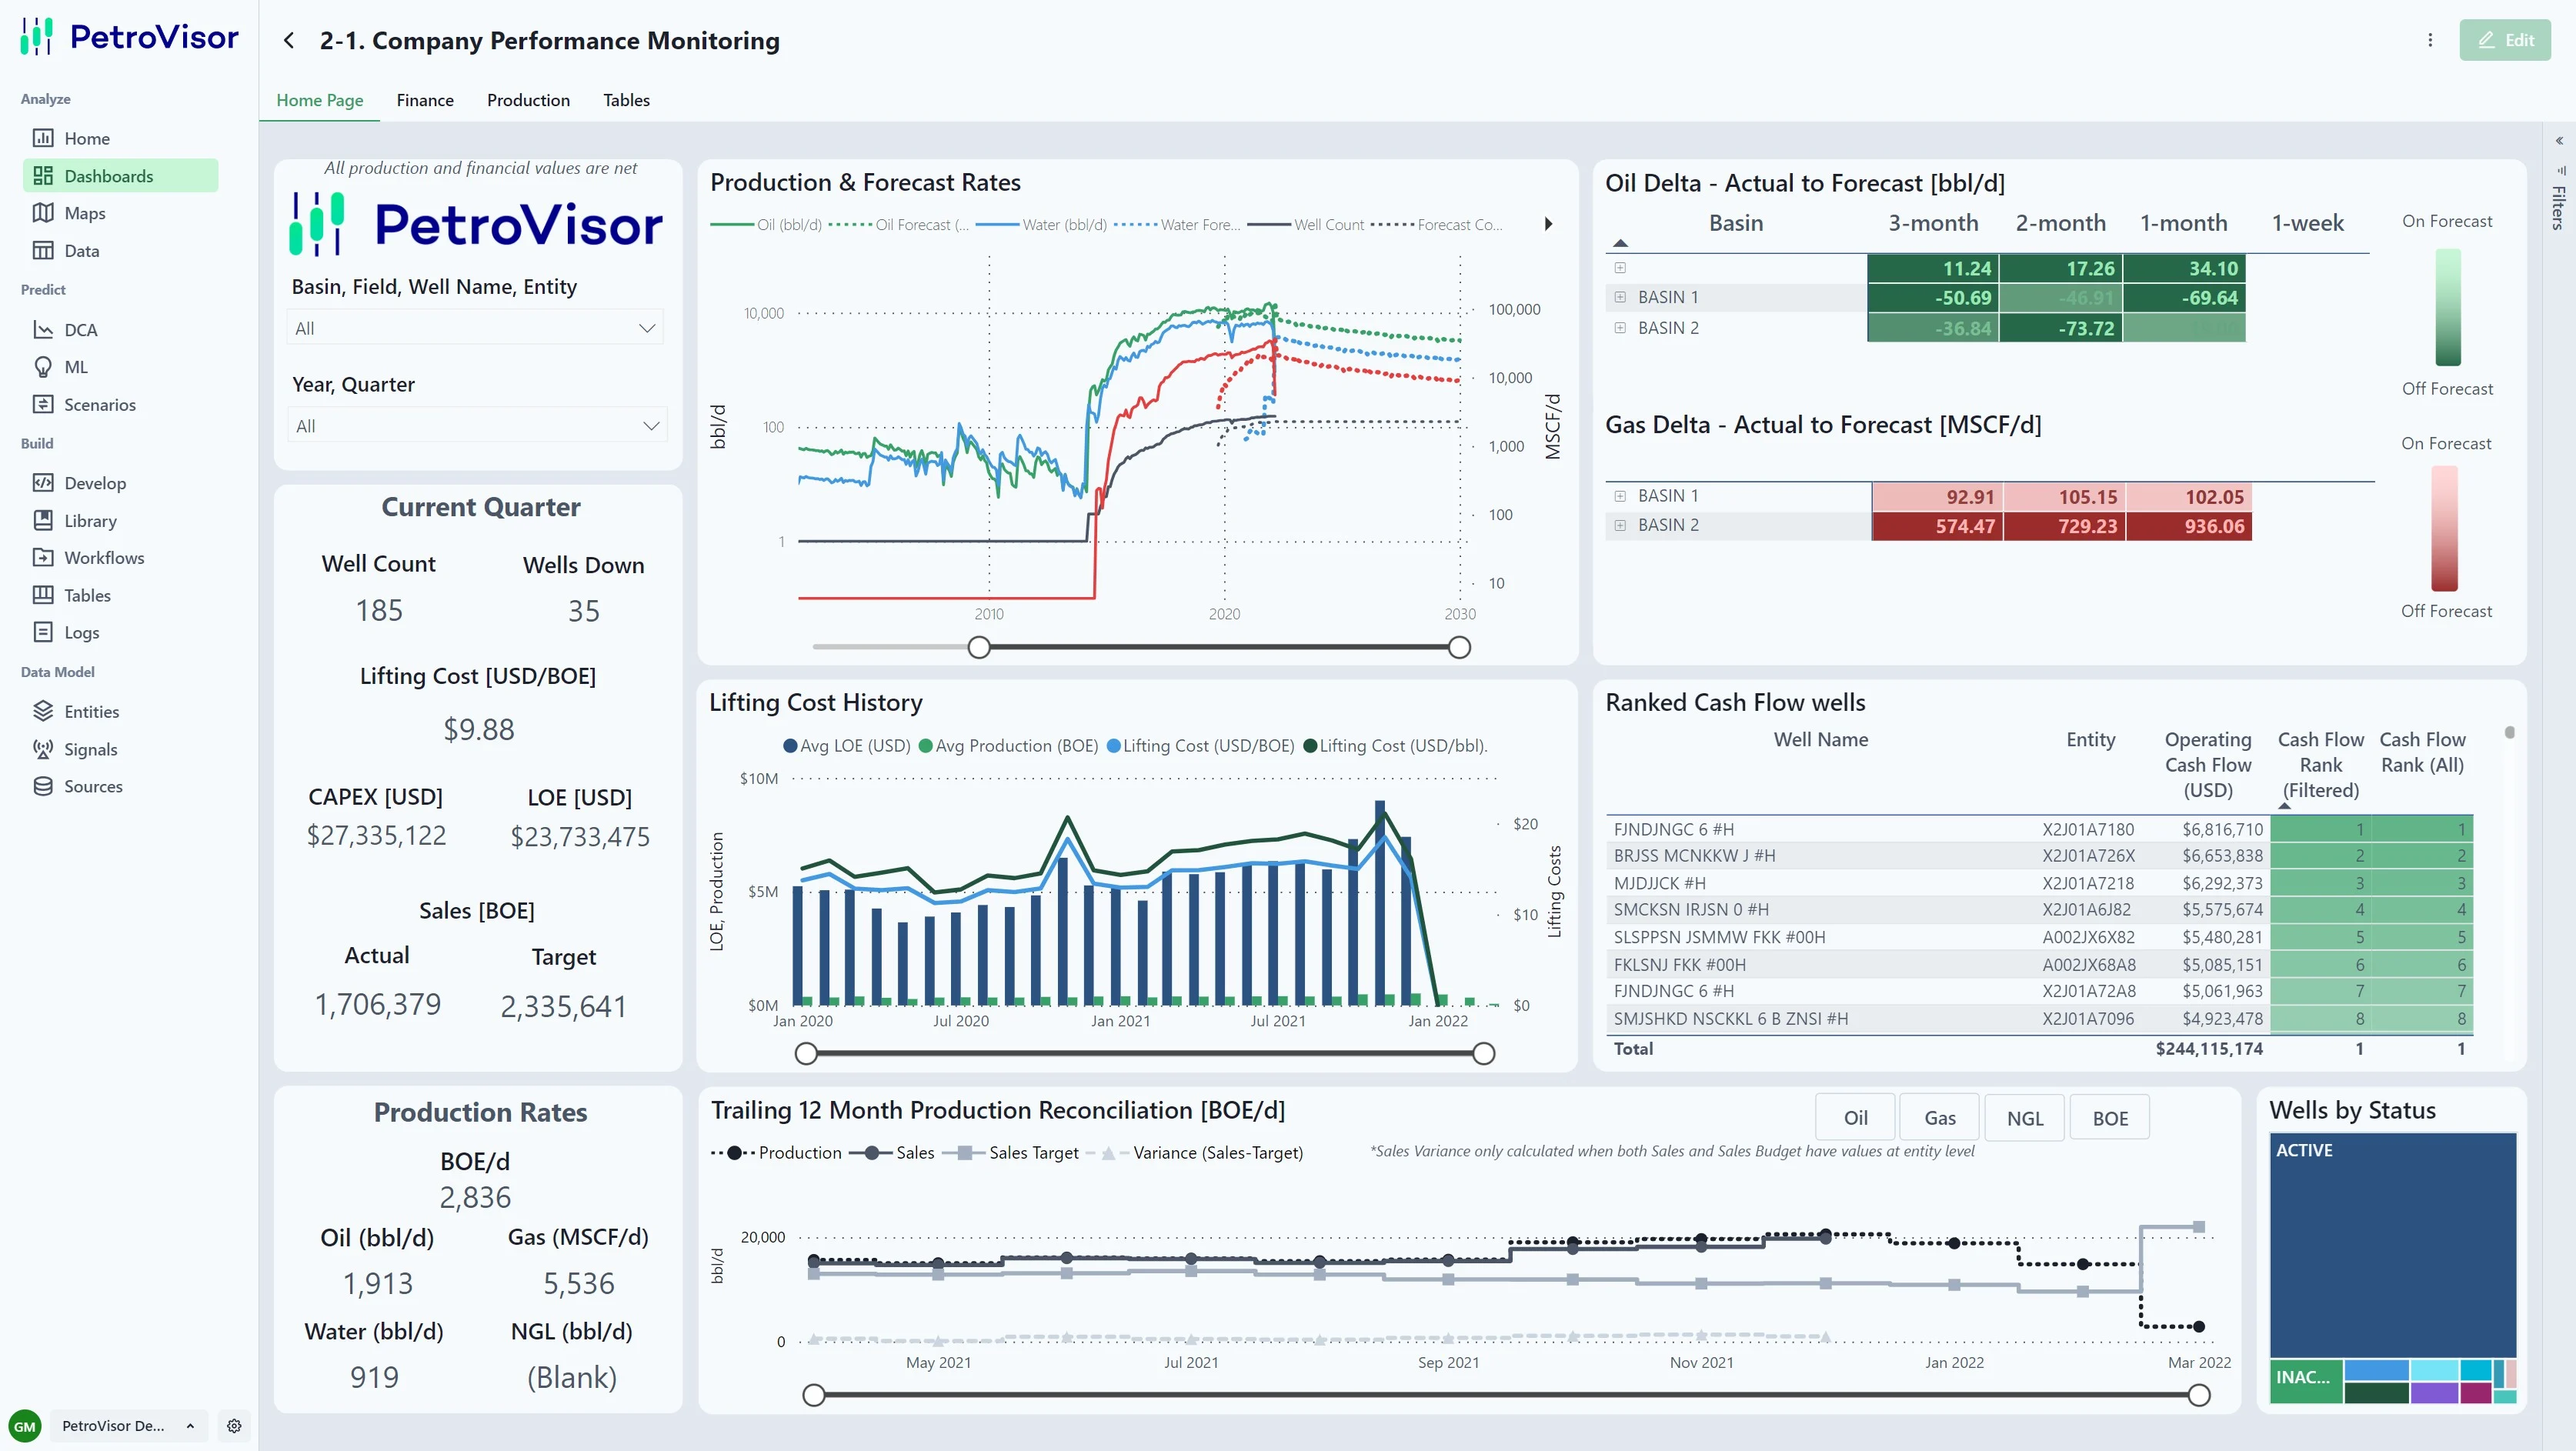Viewport: 2576px width, 1451px height.
Task: Click next arrow in Production chart legend
Action: click(1548, 224)
